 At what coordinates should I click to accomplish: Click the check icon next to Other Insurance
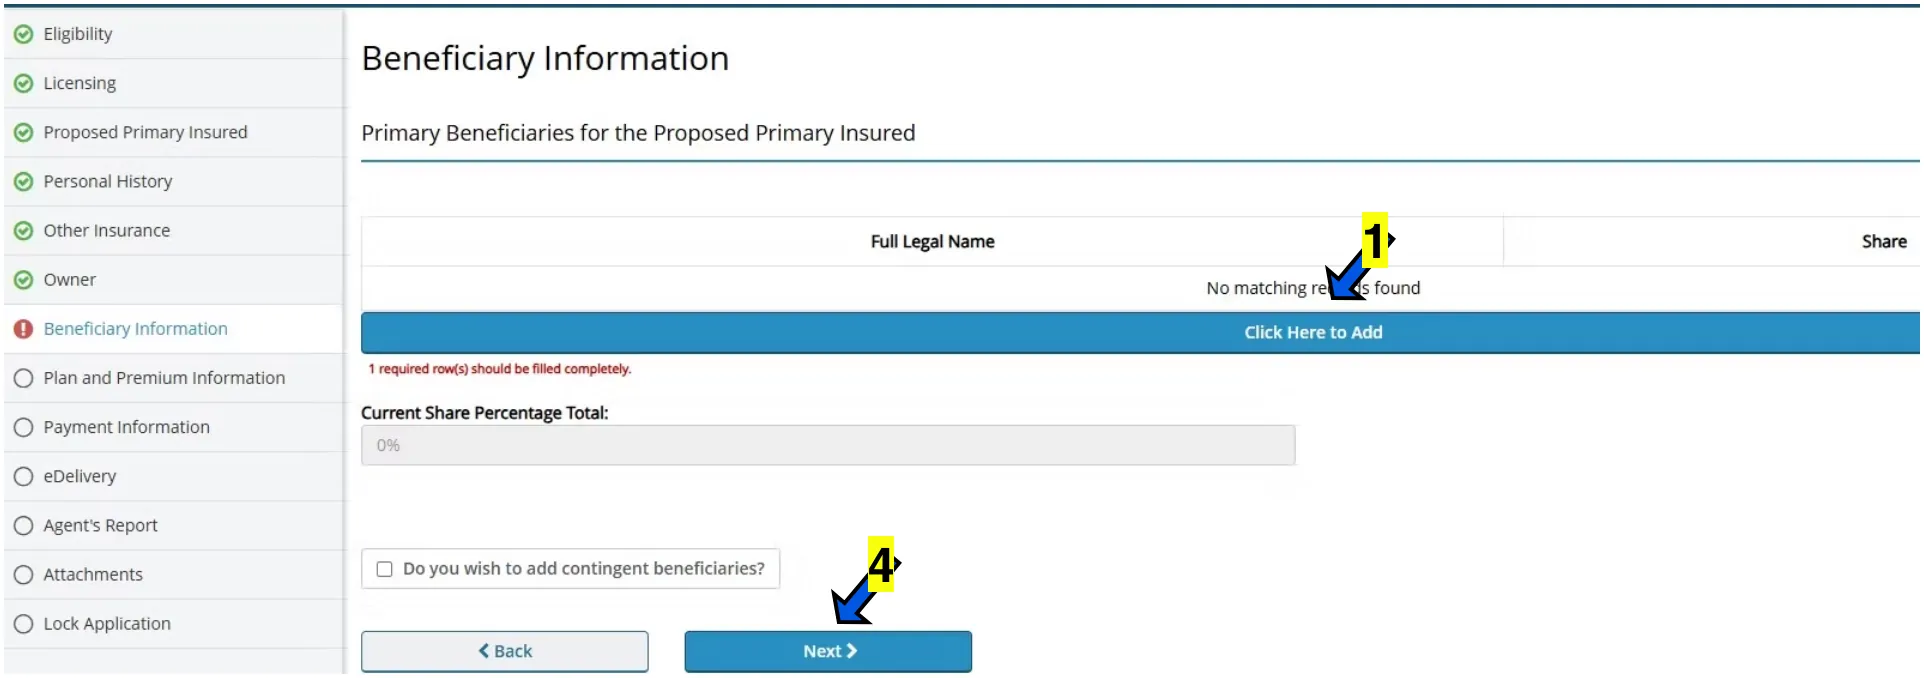coord(24,231)
